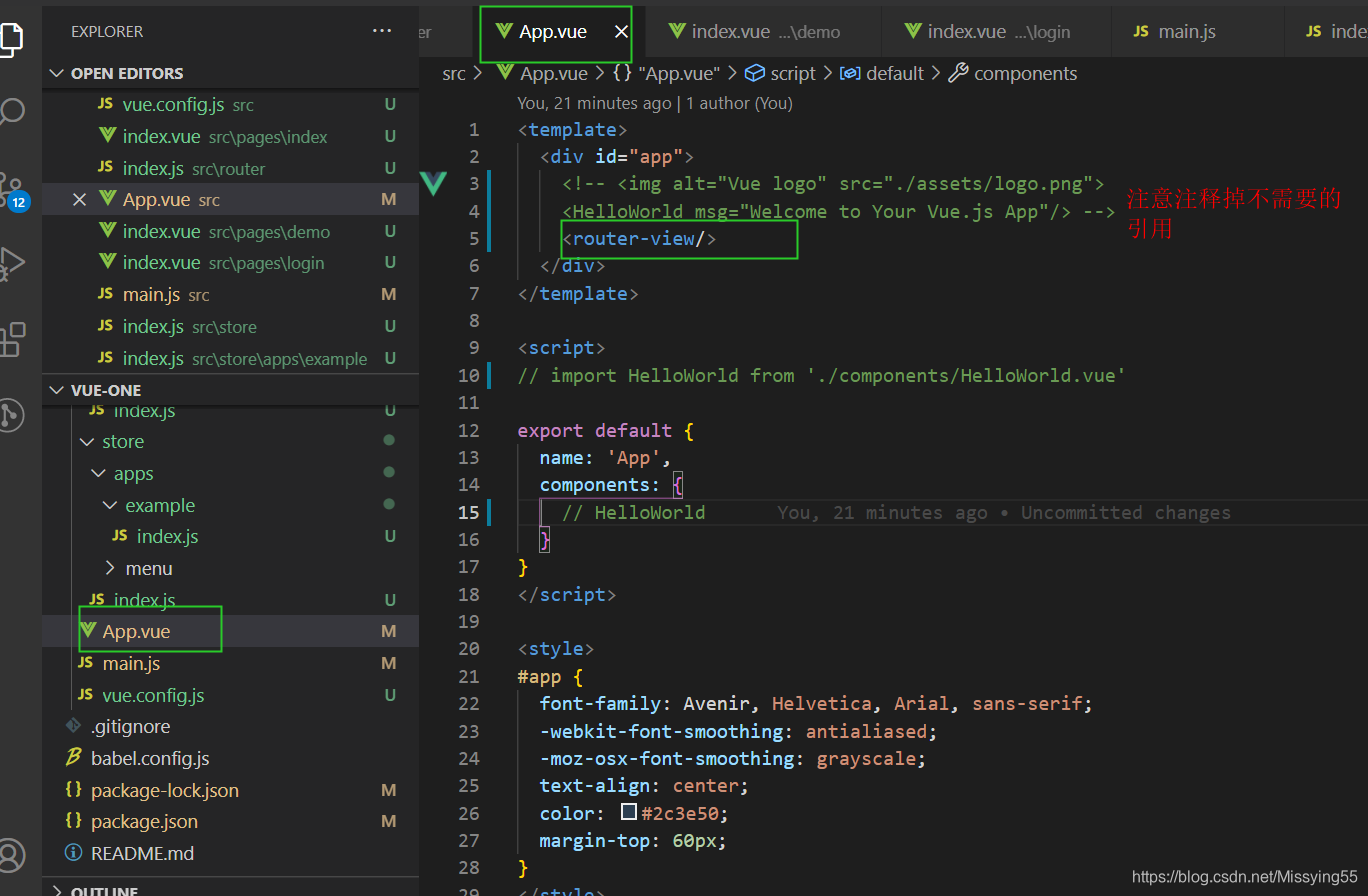The image size is (1368, 896).
Task: Click the components breadcrumb segment
Action: (1013, 74)
